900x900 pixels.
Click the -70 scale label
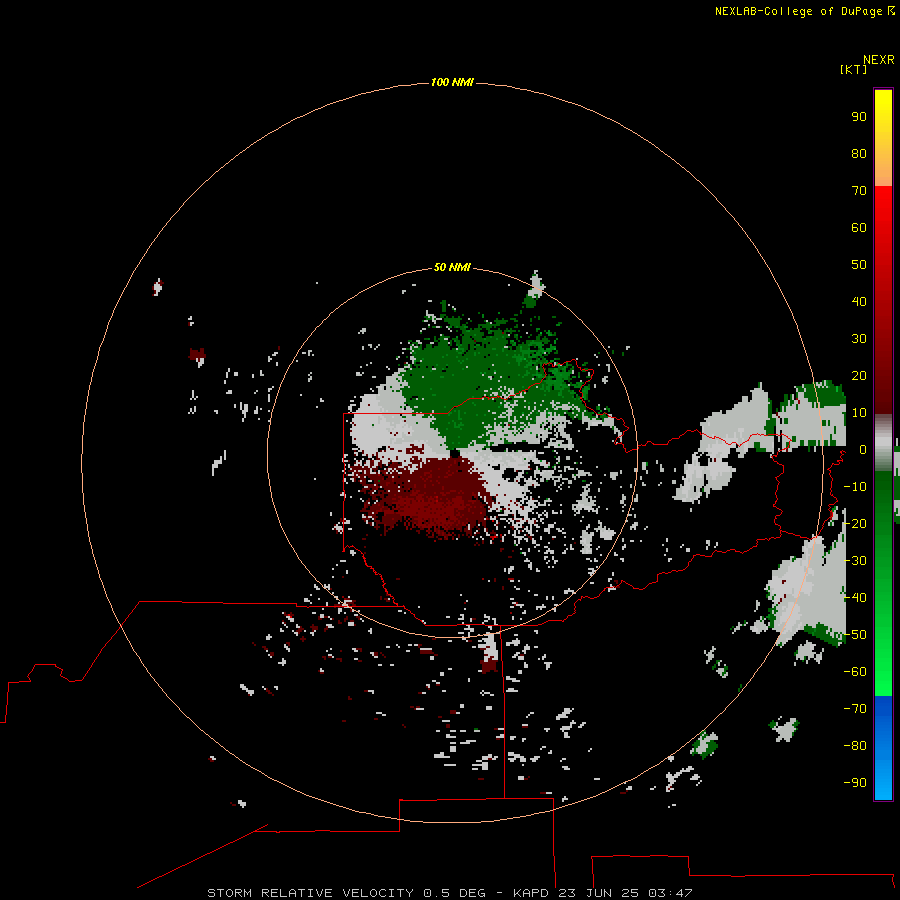[855, 709]
